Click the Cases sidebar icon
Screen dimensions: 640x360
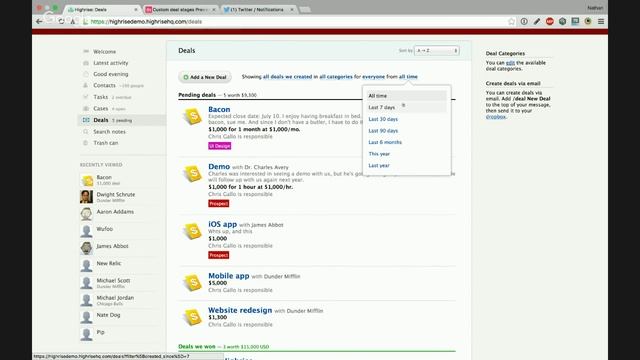pyautogui.click(x=86, y=108)
